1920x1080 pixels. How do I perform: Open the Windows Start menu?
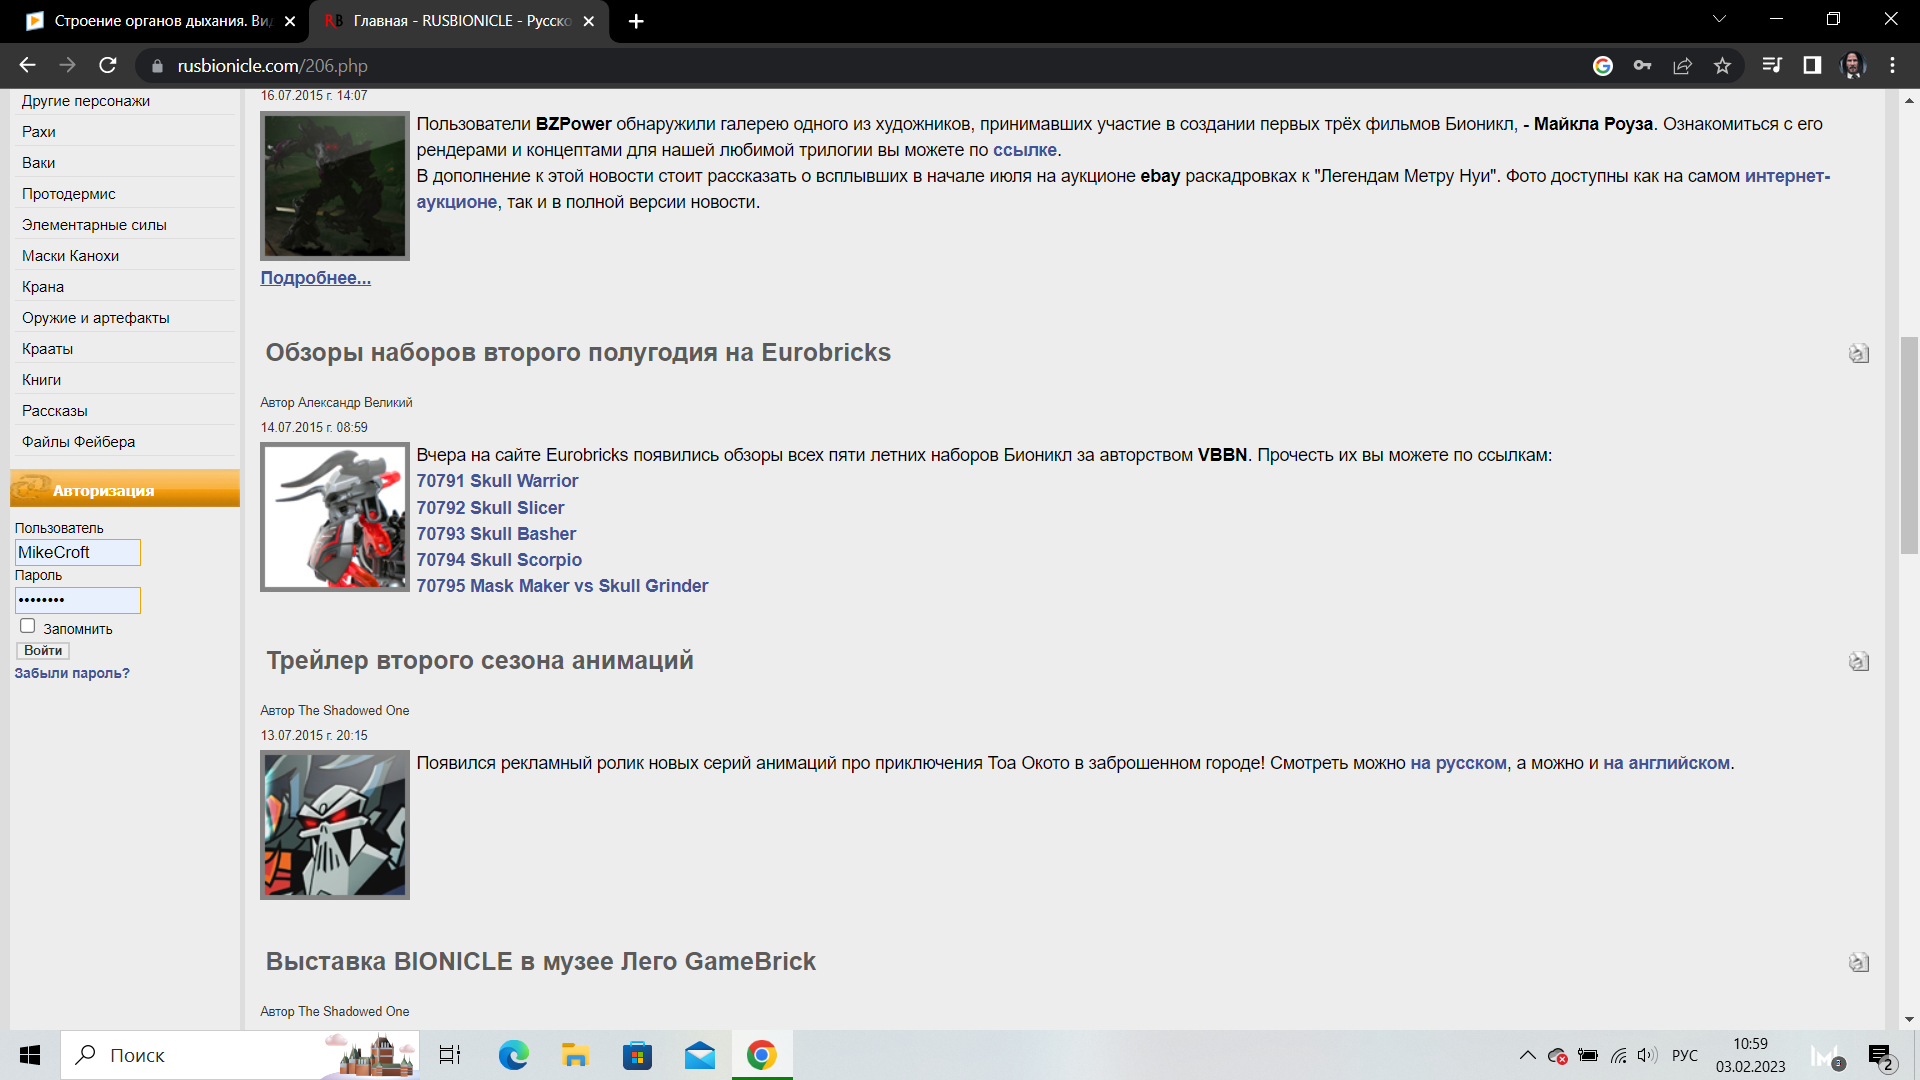[x=30, y=1055]
